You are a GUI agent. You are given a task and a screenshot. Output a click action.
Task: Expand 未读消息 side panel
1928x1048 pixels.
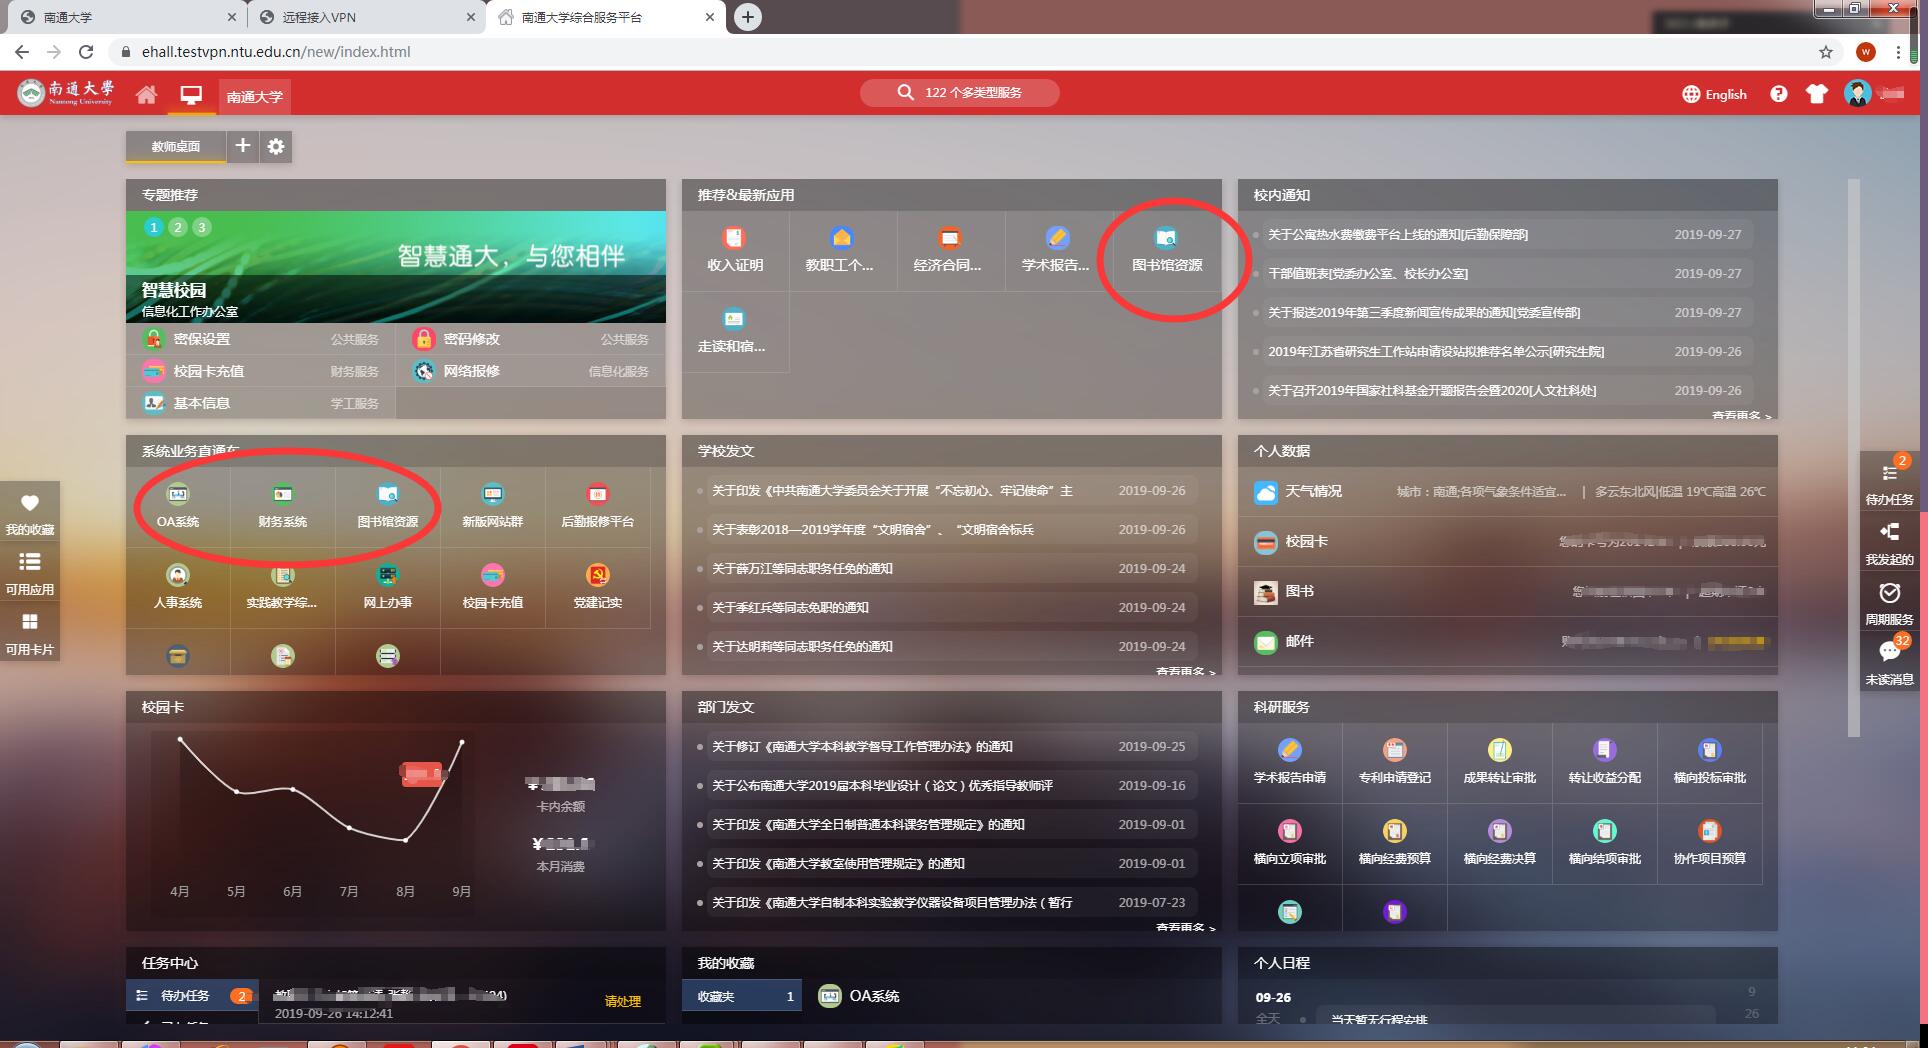1889,662
